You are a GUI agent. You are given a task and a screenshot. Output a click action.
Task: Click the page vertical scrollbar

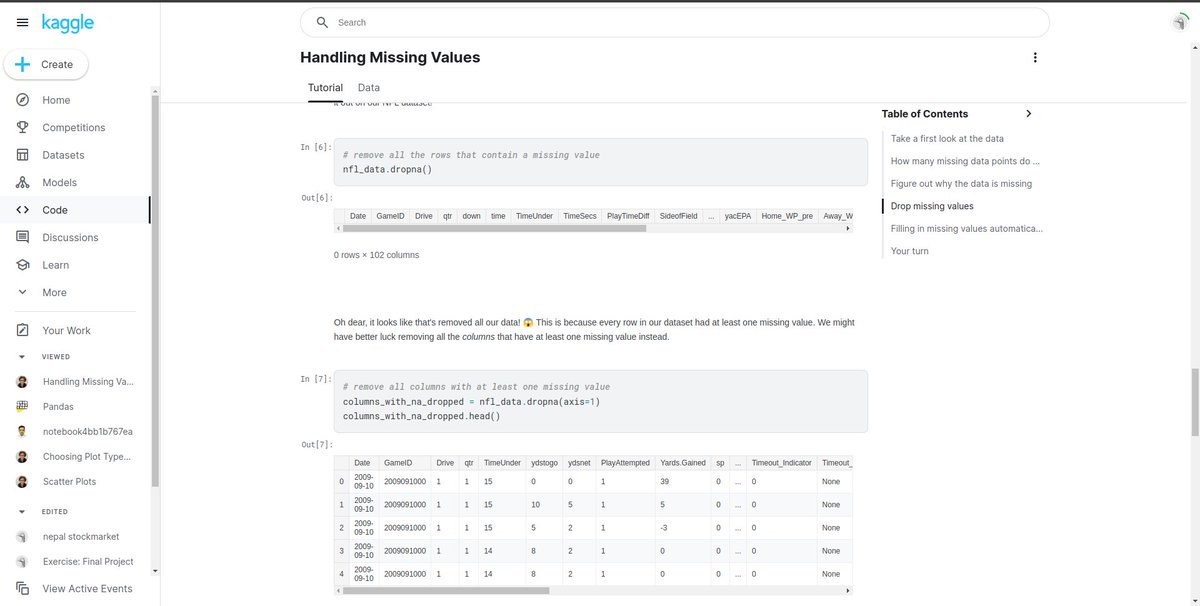[x=1194, y=402]
